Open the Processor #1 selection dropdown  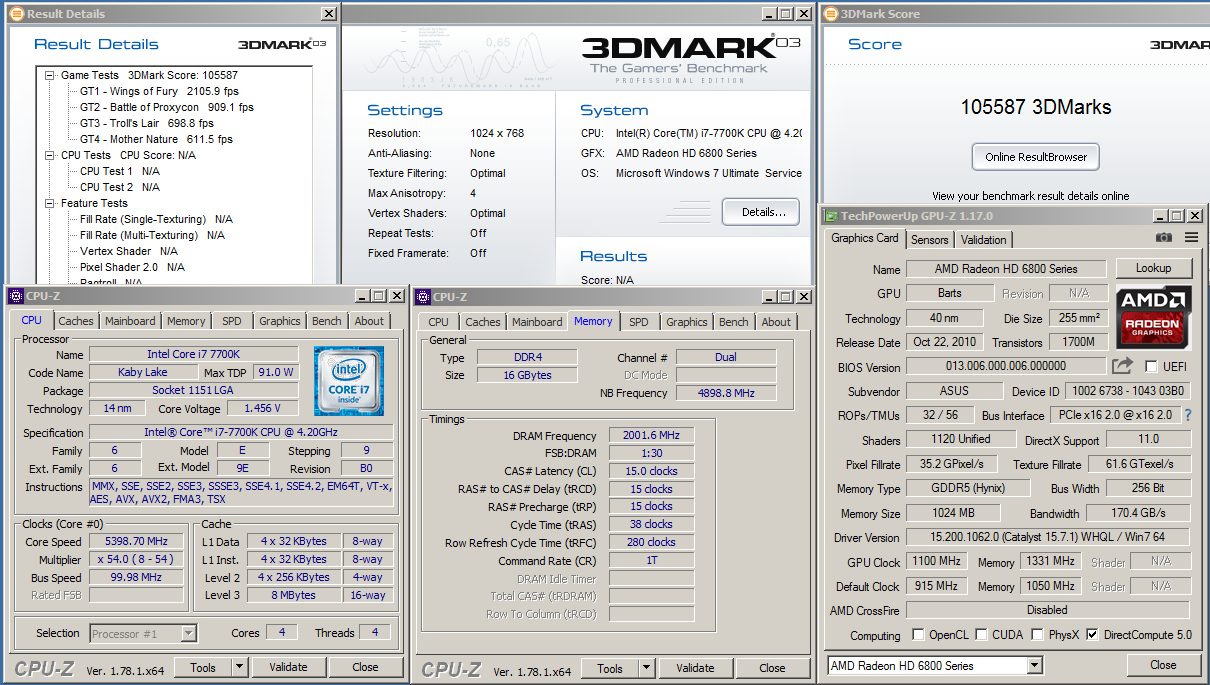[x=189, y=633]
